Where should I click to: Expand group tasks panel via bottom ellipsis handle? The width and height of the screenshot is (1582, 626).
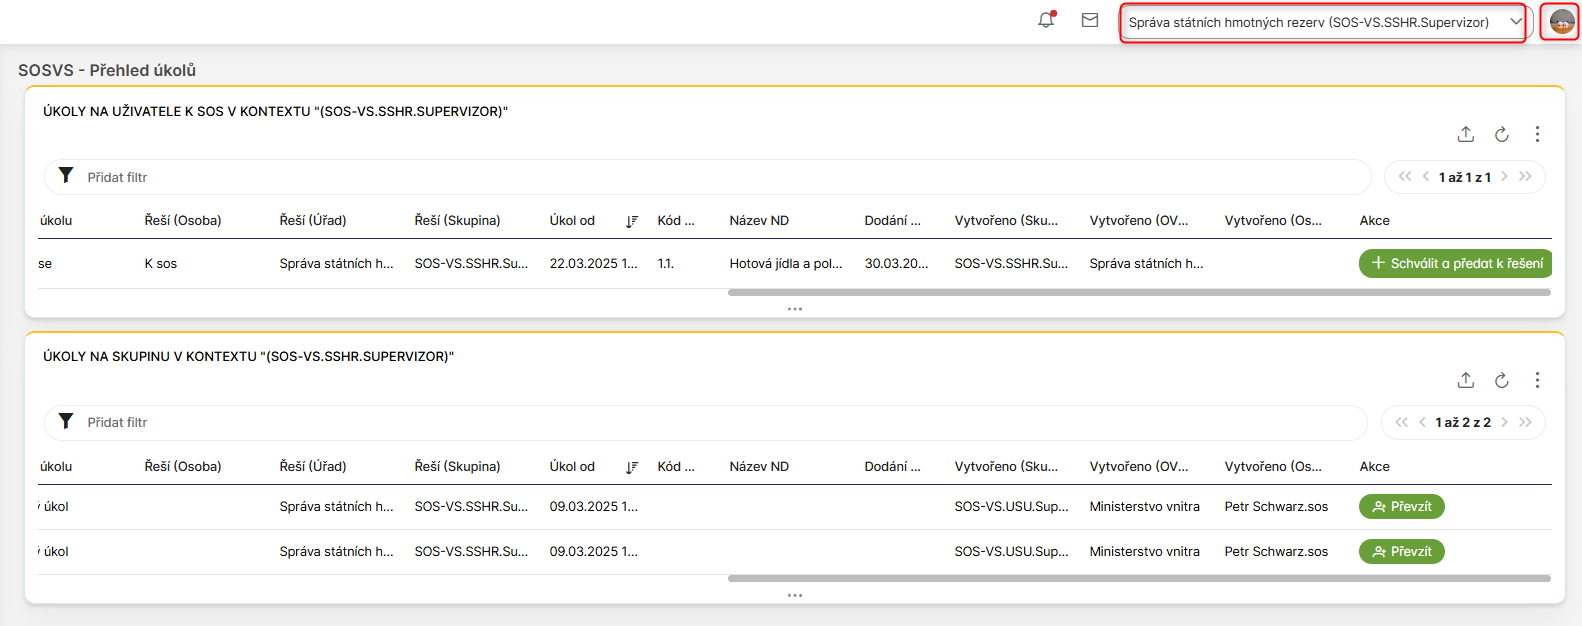point(795,595)
